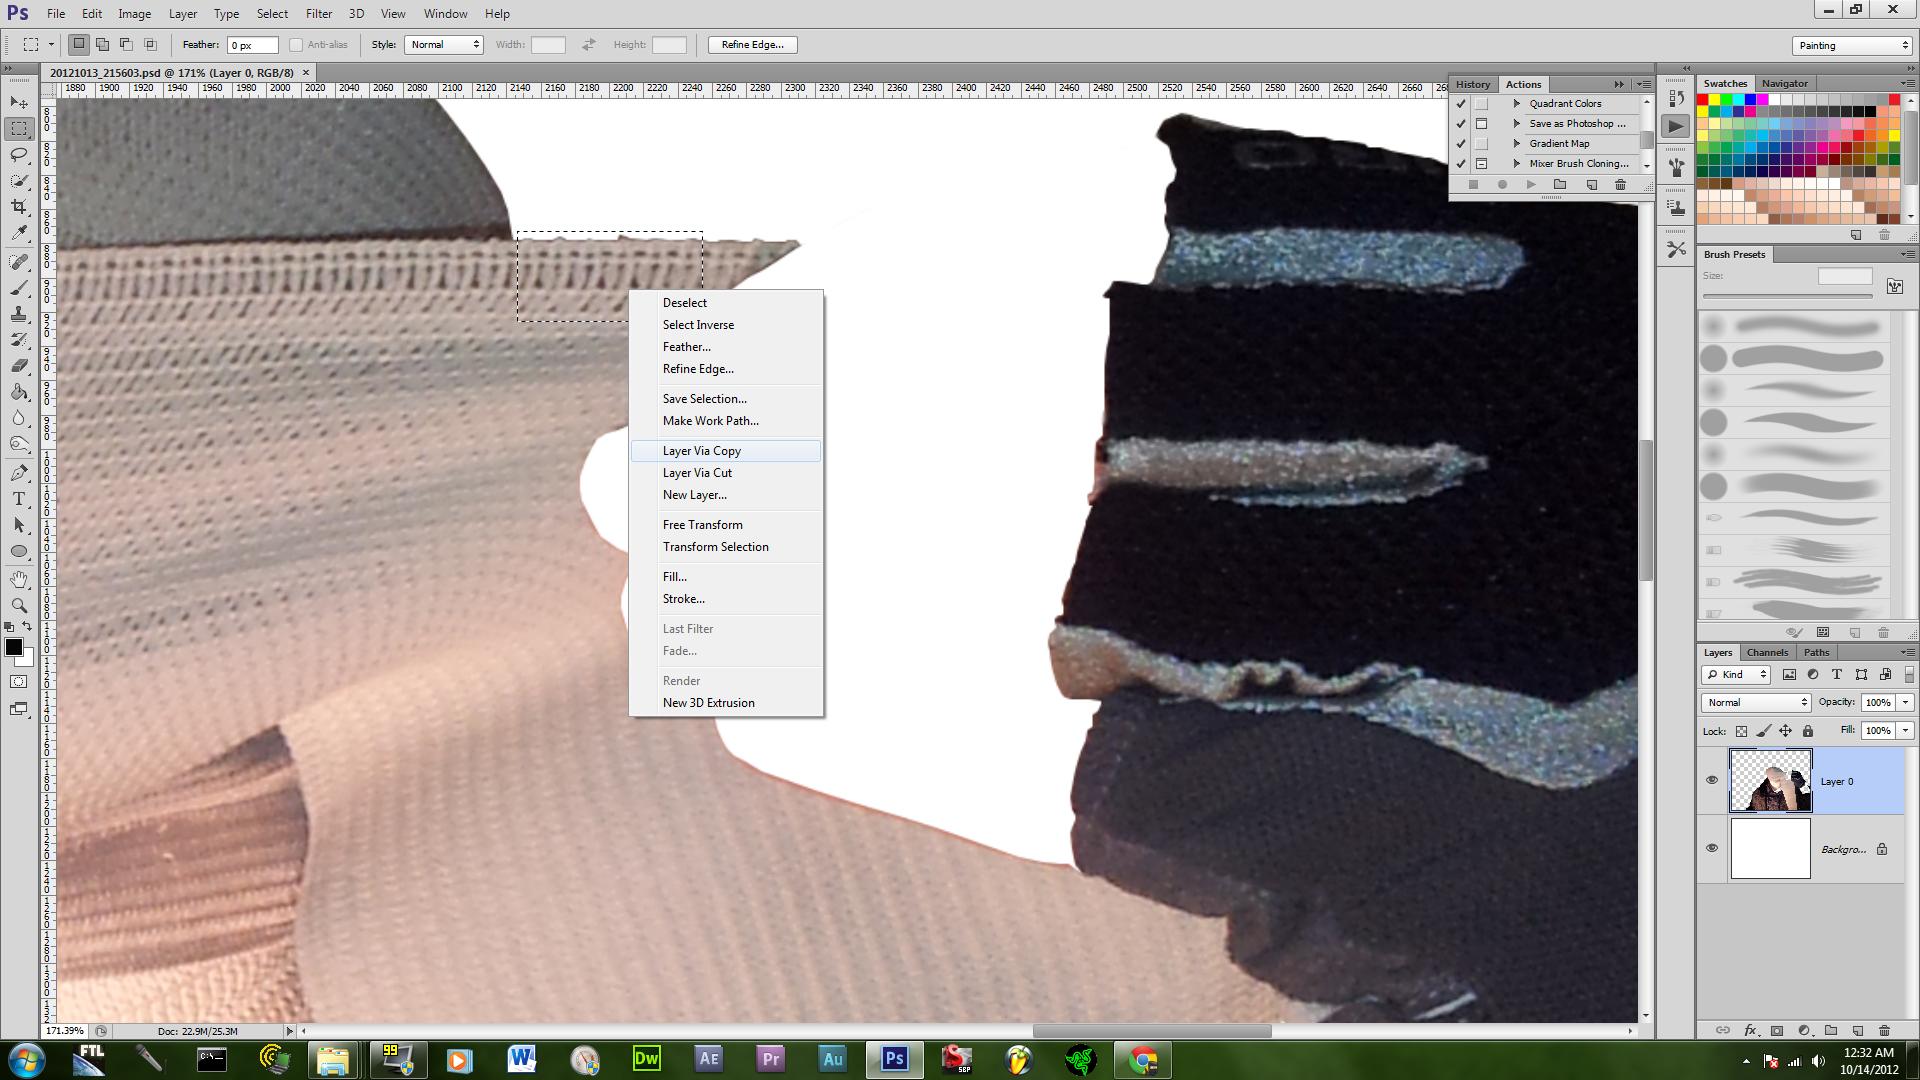Create new action set folder icon
The height and width of the screenshot is (1080, 1920).
click(1560, 185)
